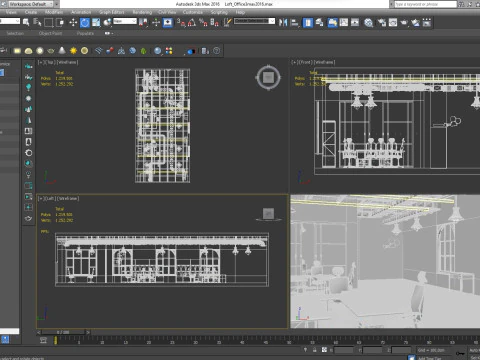This screenshot has width=480, height=360.
Task: Open the Modifiers menu
Action: tap(54, 12)
